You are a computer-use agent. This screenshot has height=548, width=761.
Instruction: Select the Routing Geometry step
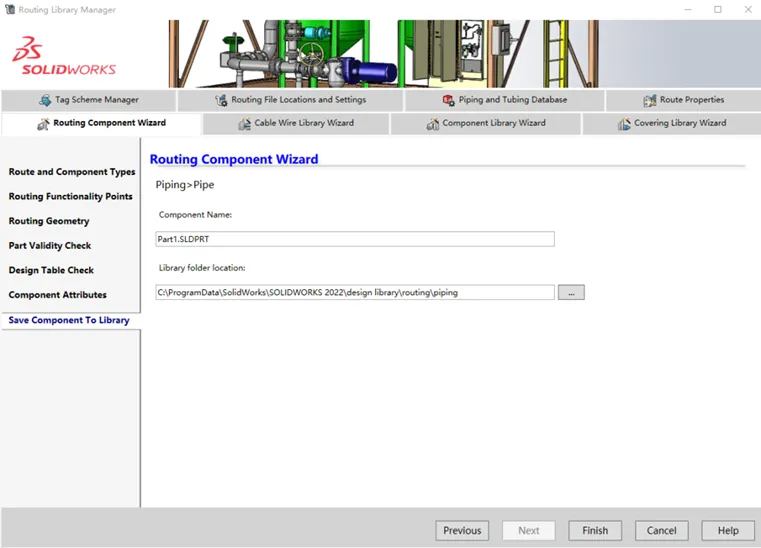click(49, 221)
